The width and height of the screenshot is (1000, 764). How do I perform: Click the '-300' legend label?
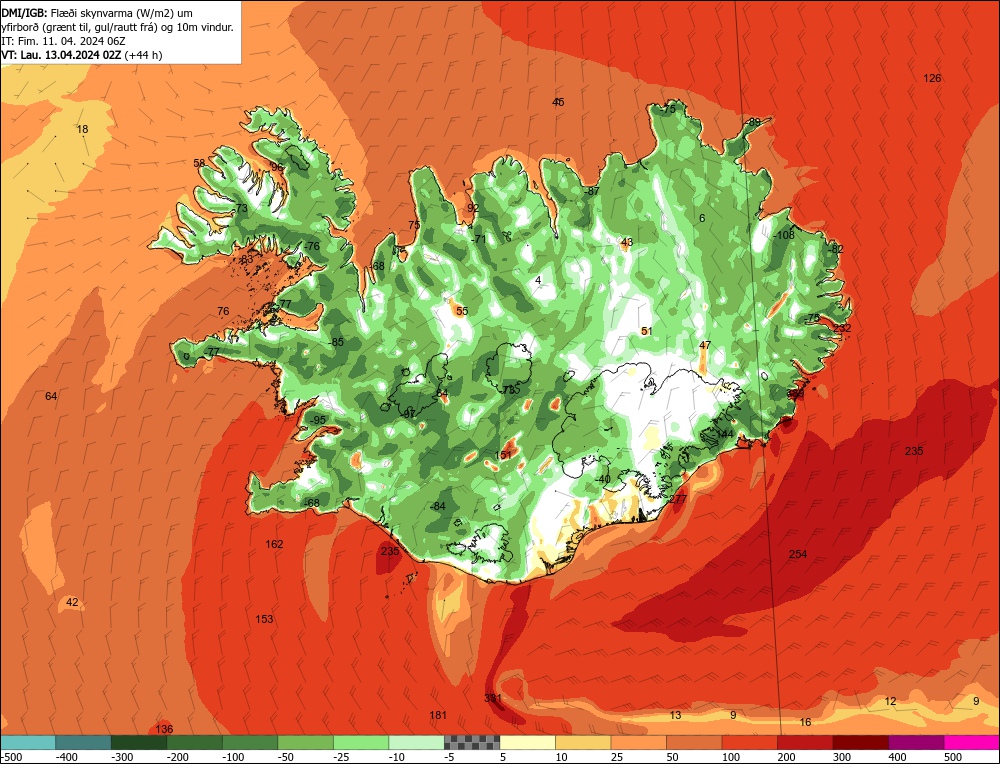pos(122,757)
